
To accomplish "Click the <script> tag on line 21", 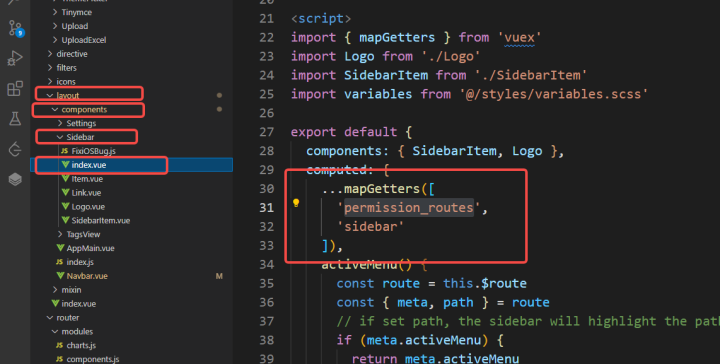I will click(321, 18).
